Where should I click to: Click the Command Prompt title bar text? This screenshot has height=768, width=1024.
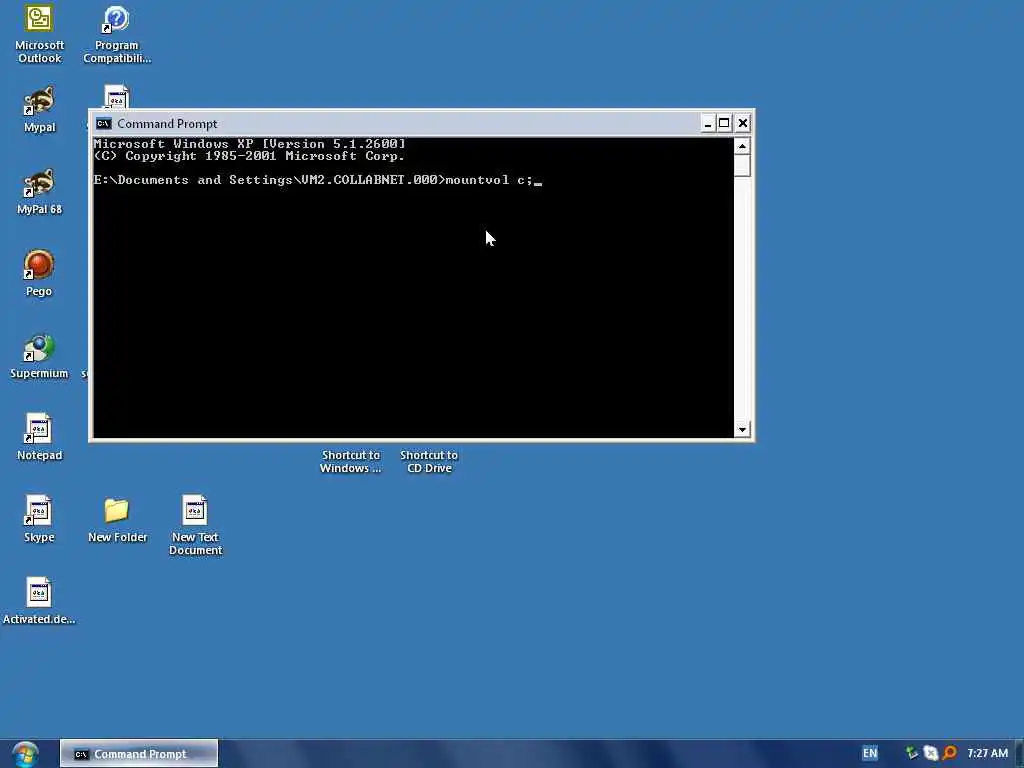pyautogui.click(x=167, y=123)
